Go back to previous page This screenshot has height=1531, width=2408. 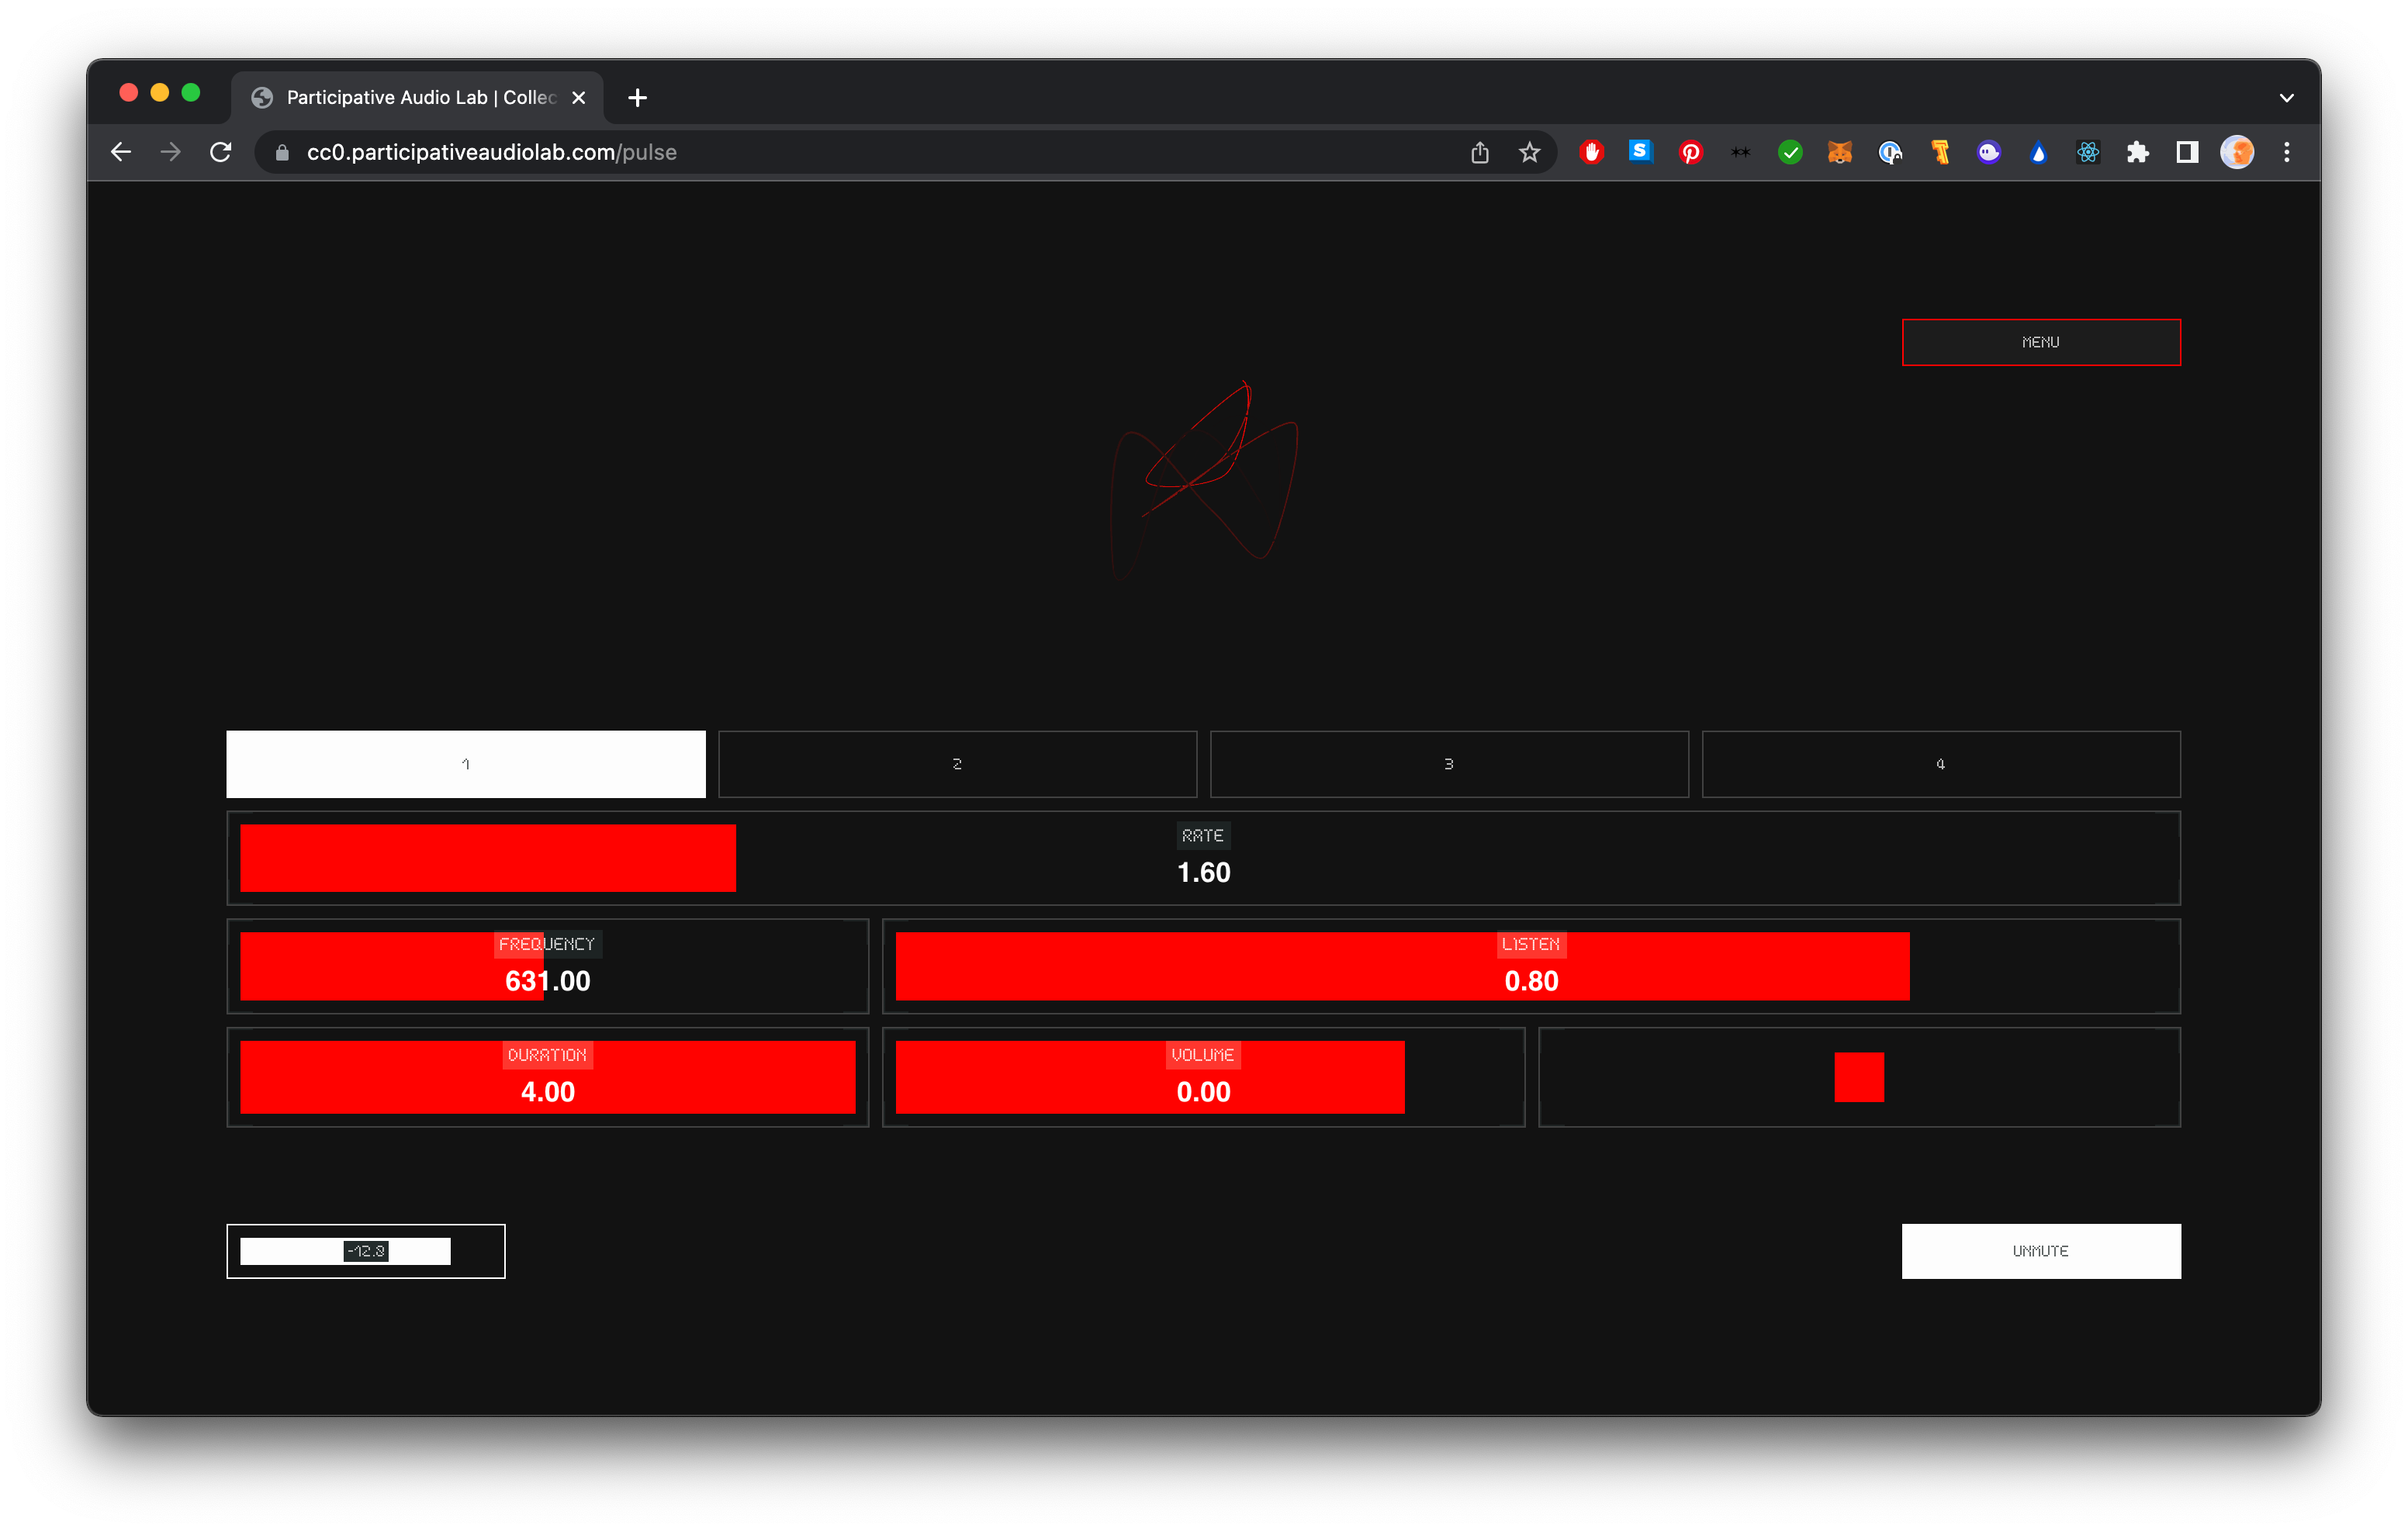[x=121, y=152]
